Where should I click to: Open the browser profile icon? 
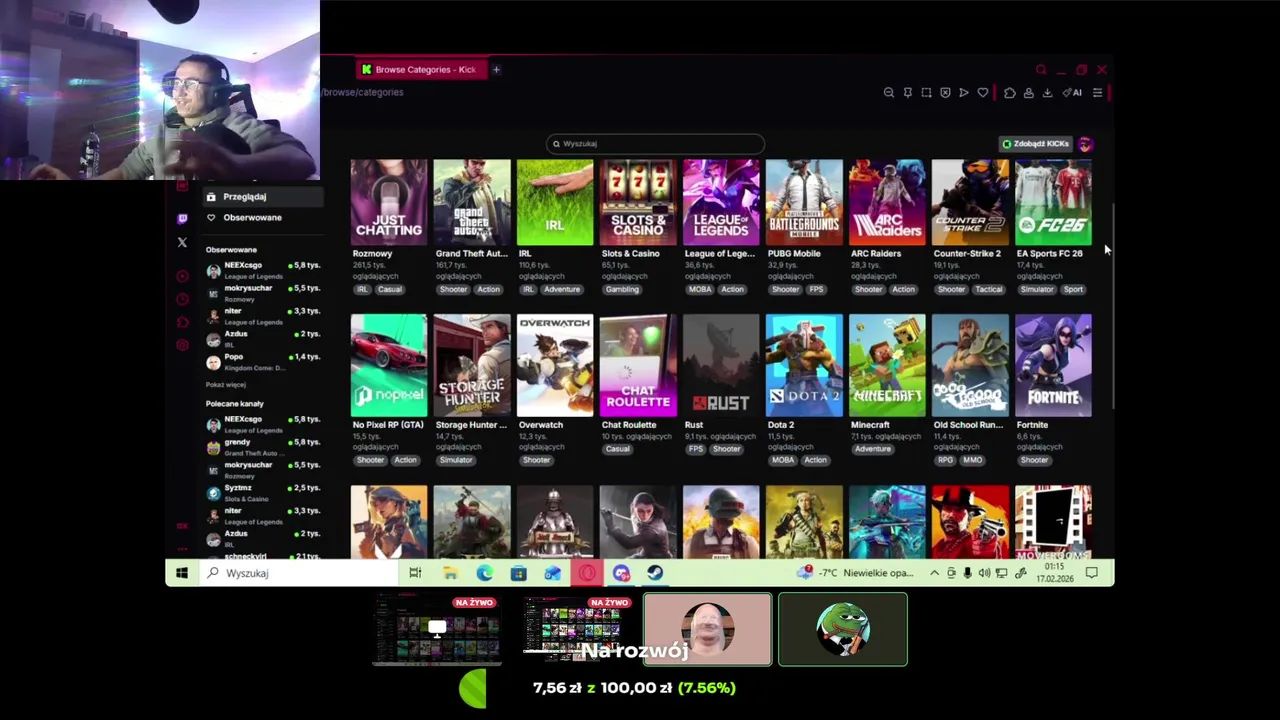[1028, 93]
